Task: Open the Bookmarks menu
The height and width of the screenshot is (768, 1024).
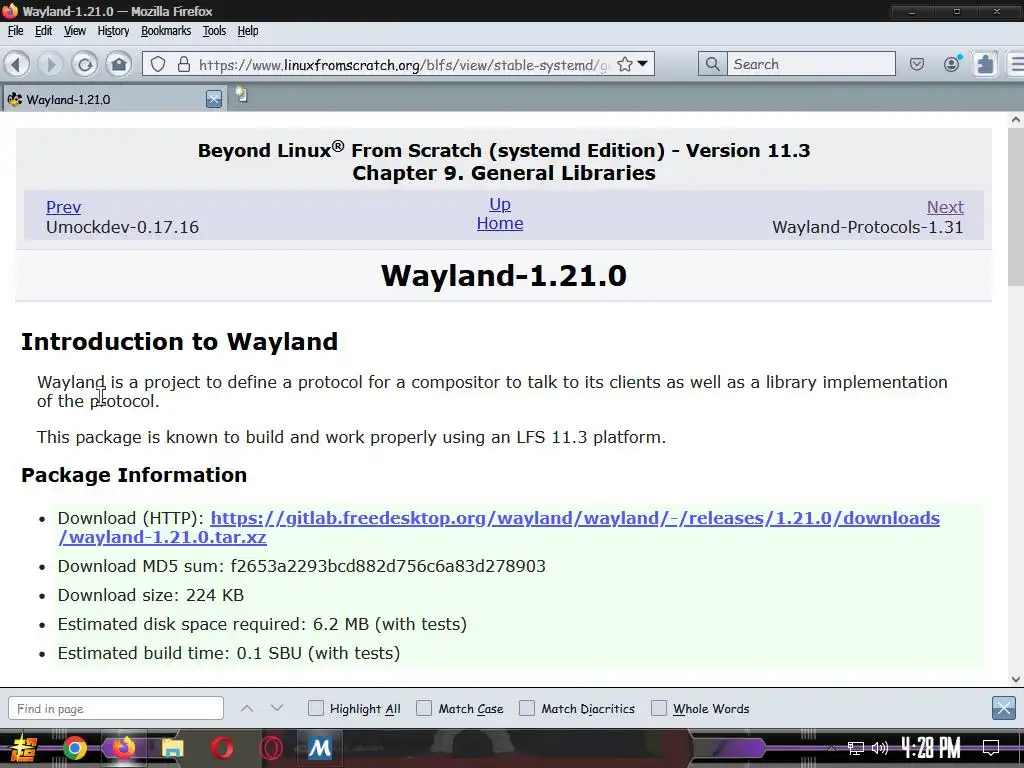Action: [166, 31]
